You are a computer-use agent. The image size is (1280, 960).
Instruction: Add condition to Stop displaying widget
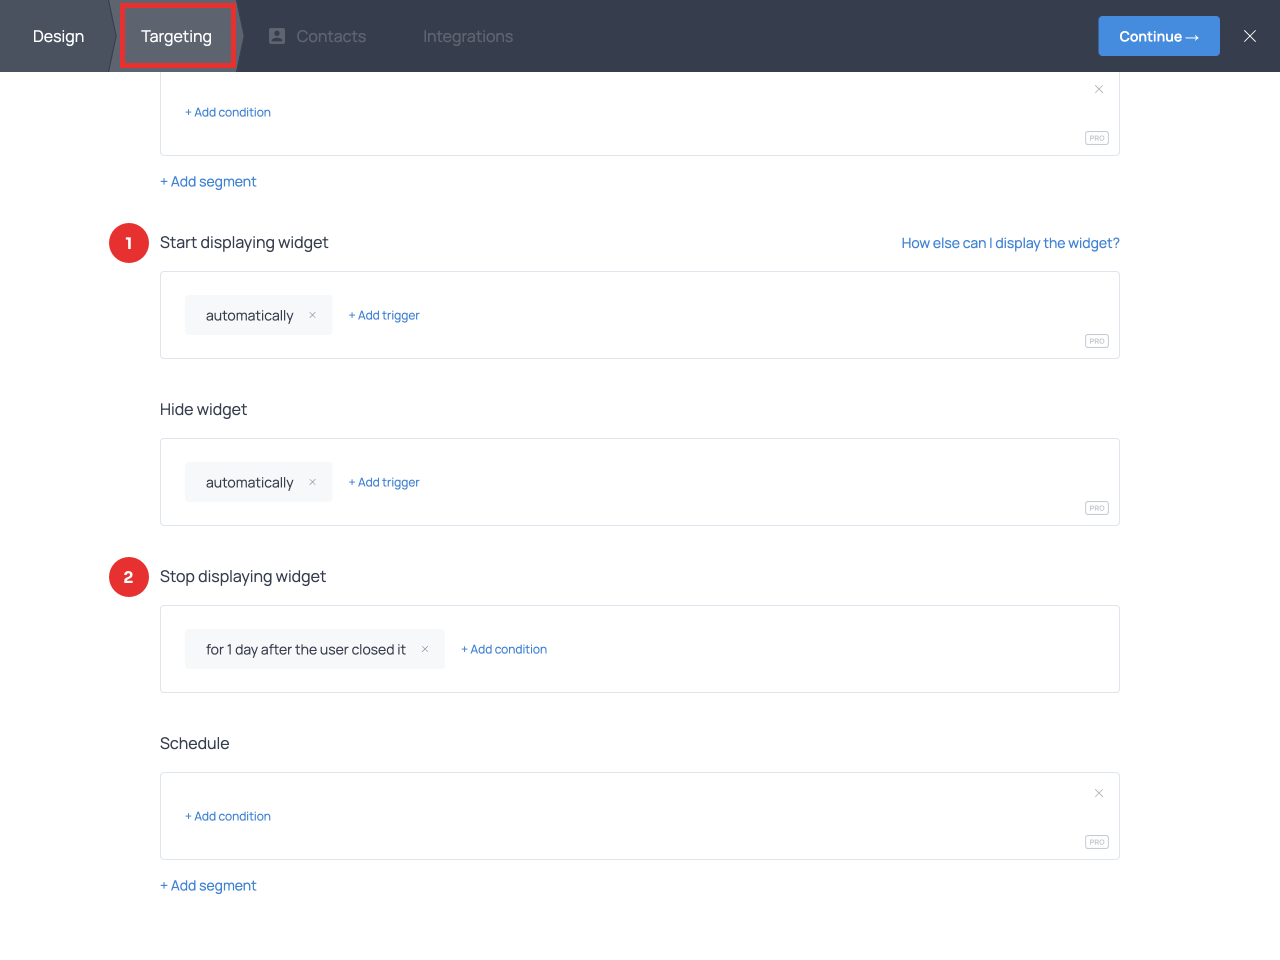504,649
